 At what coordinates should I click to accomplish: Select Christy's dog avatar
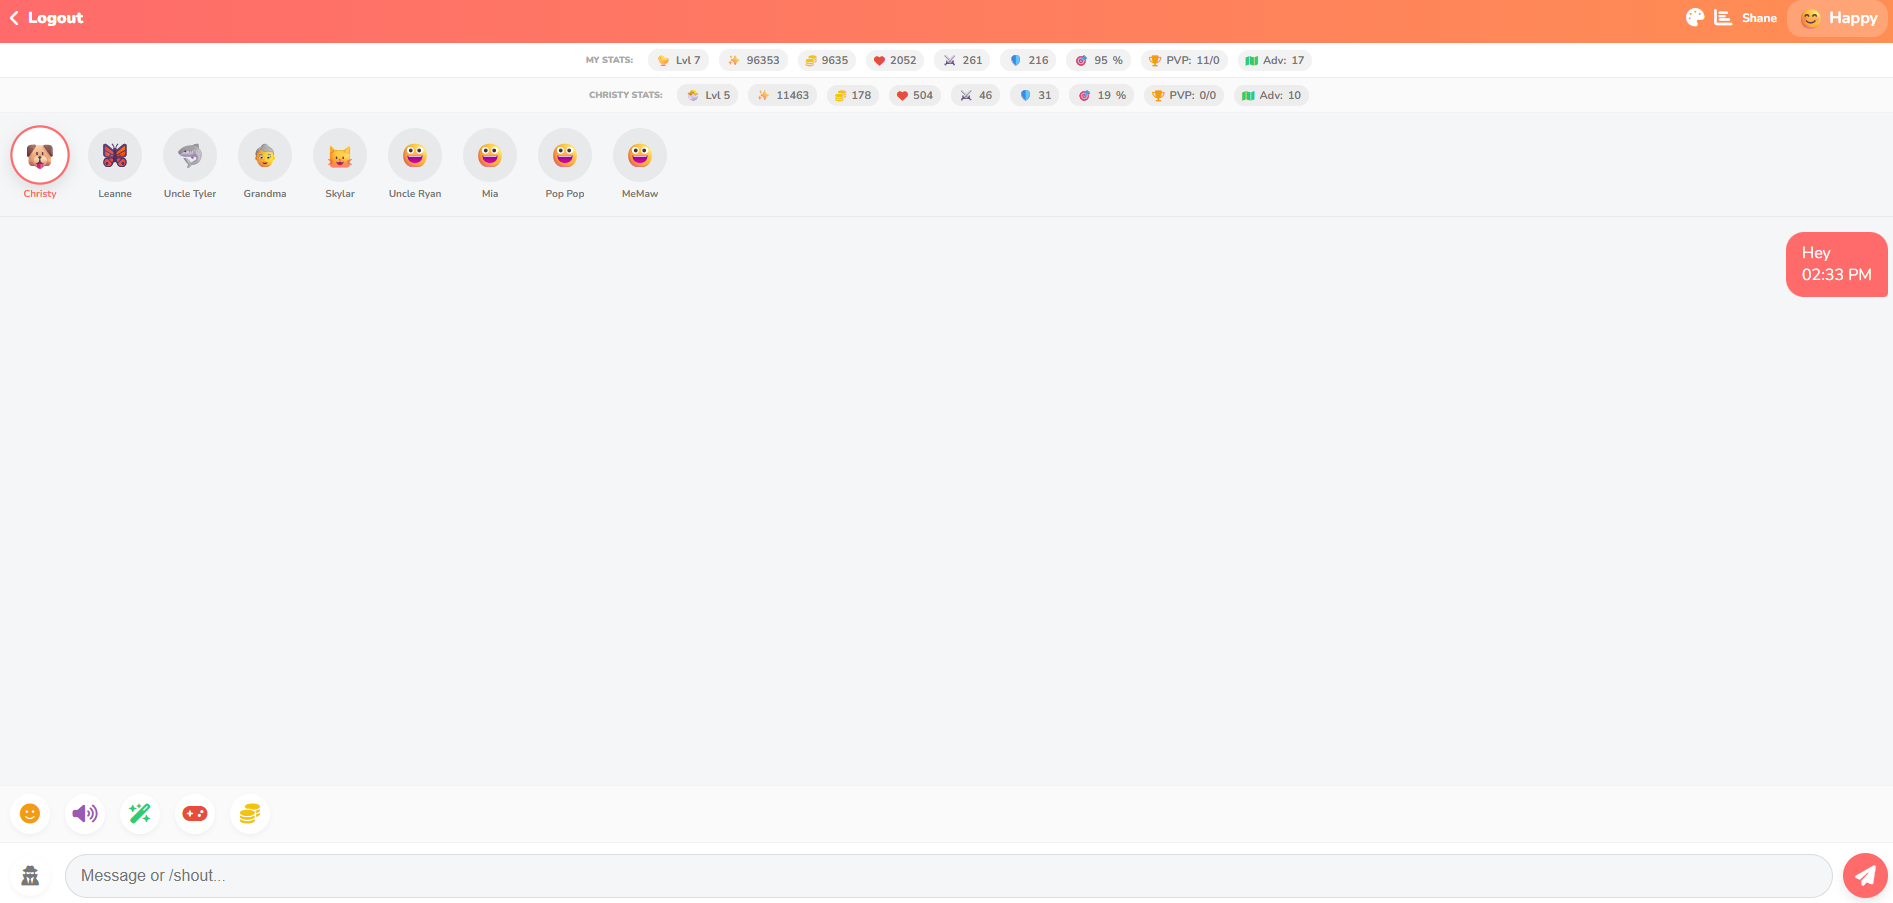[40, 155]
